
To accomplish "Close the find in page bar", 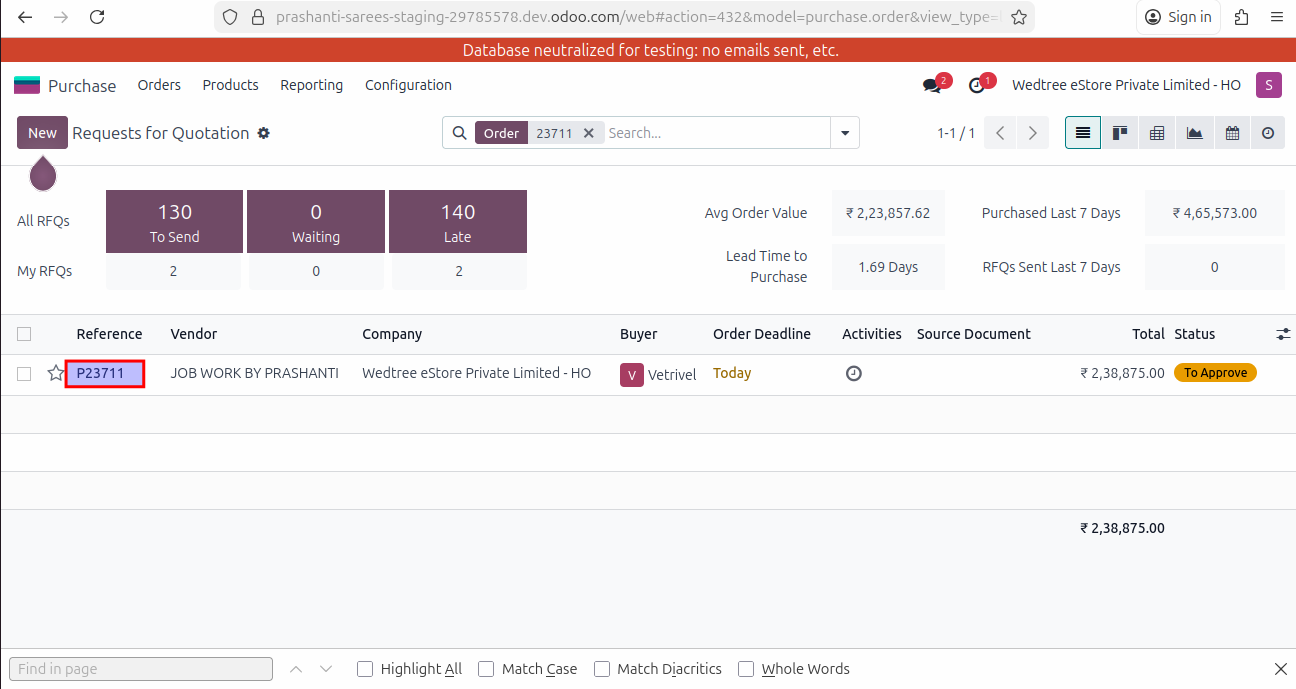I will 1281,669.
